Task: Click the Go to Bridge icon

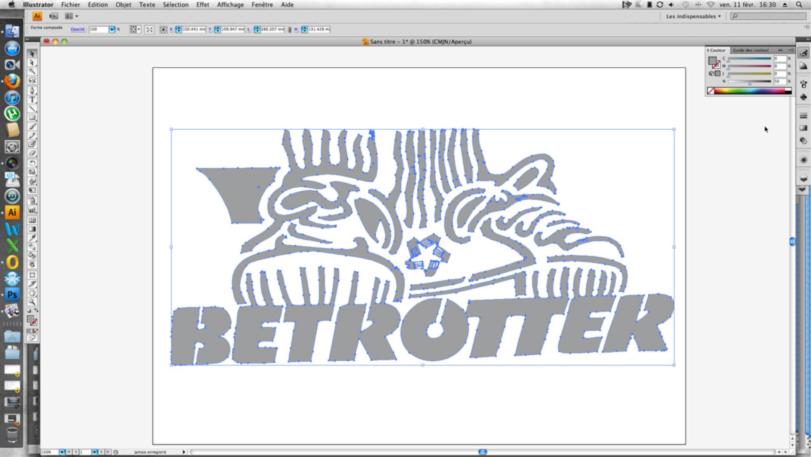Action: [x=53, y=17]
